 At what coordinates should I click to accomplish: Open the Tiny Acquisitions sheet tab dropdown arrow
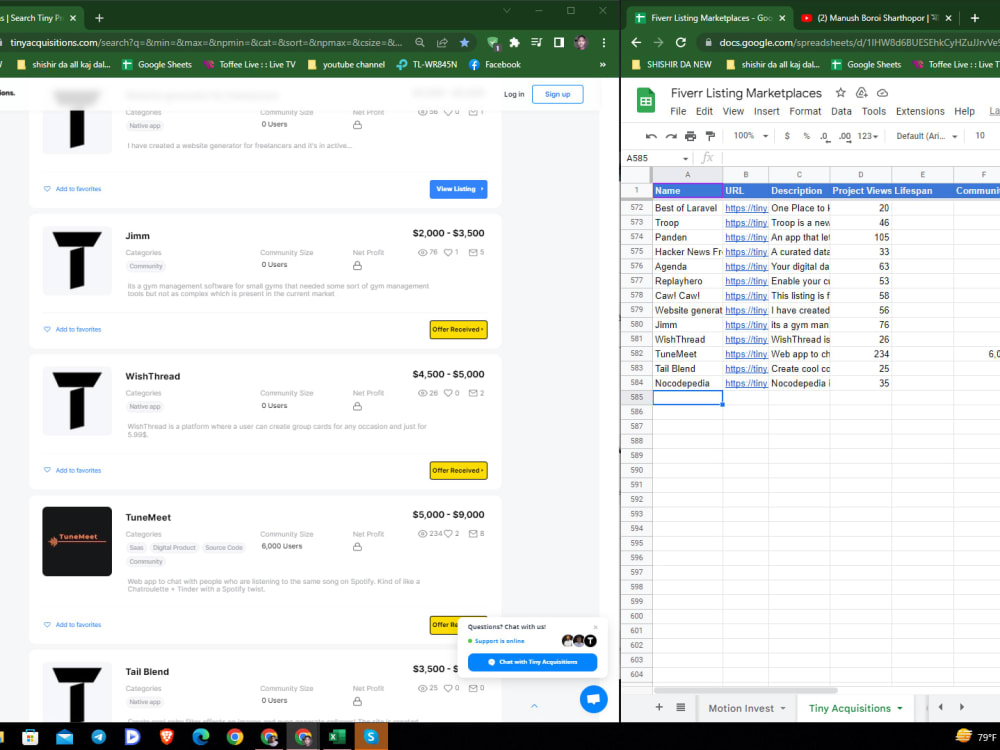[900, 709]
